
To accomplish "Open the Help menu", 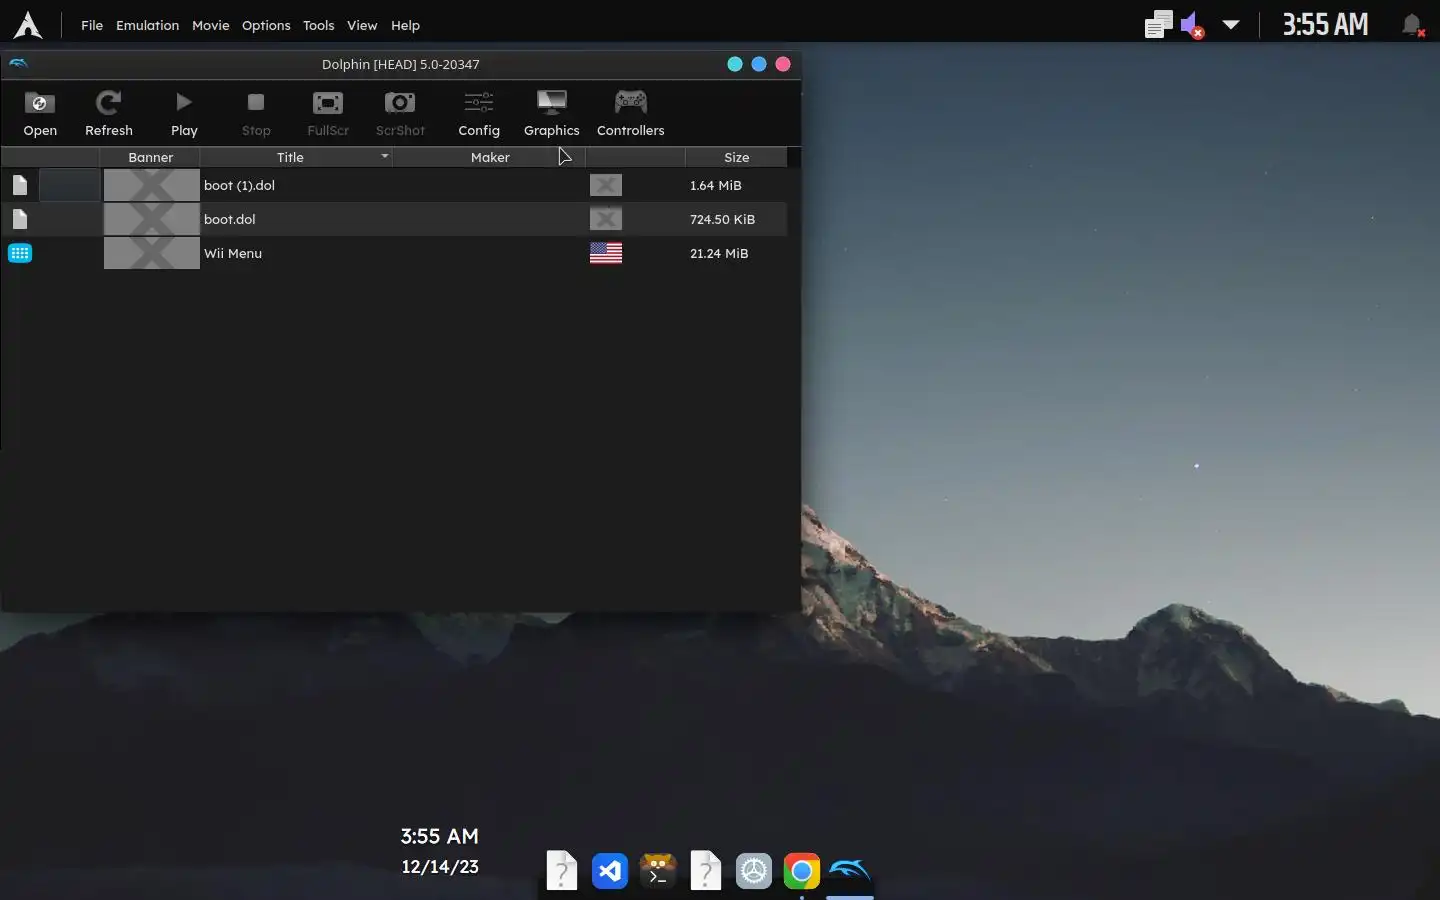I will click(x=405, y=25).
